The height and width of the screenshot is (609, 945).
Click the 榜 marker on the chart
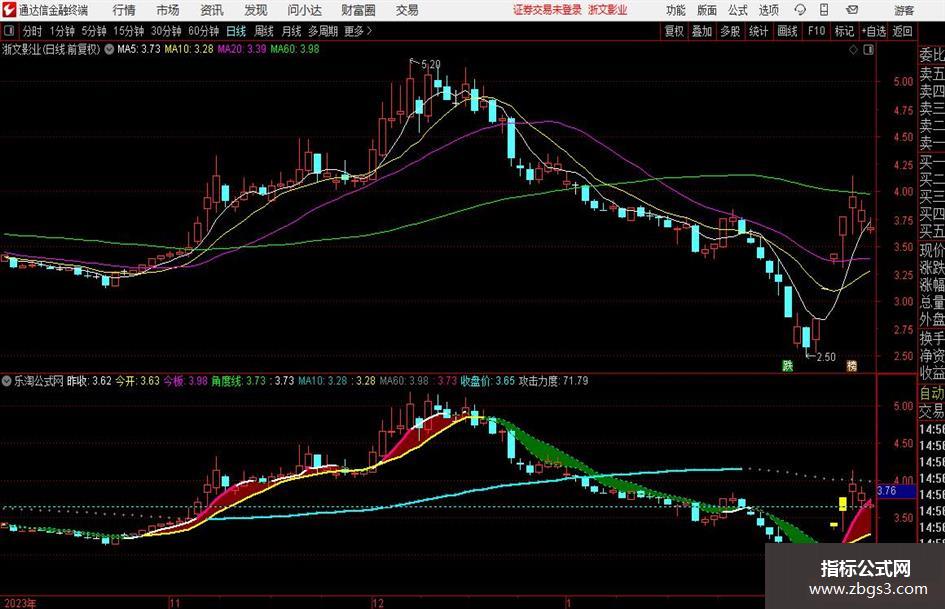[852, 365]
